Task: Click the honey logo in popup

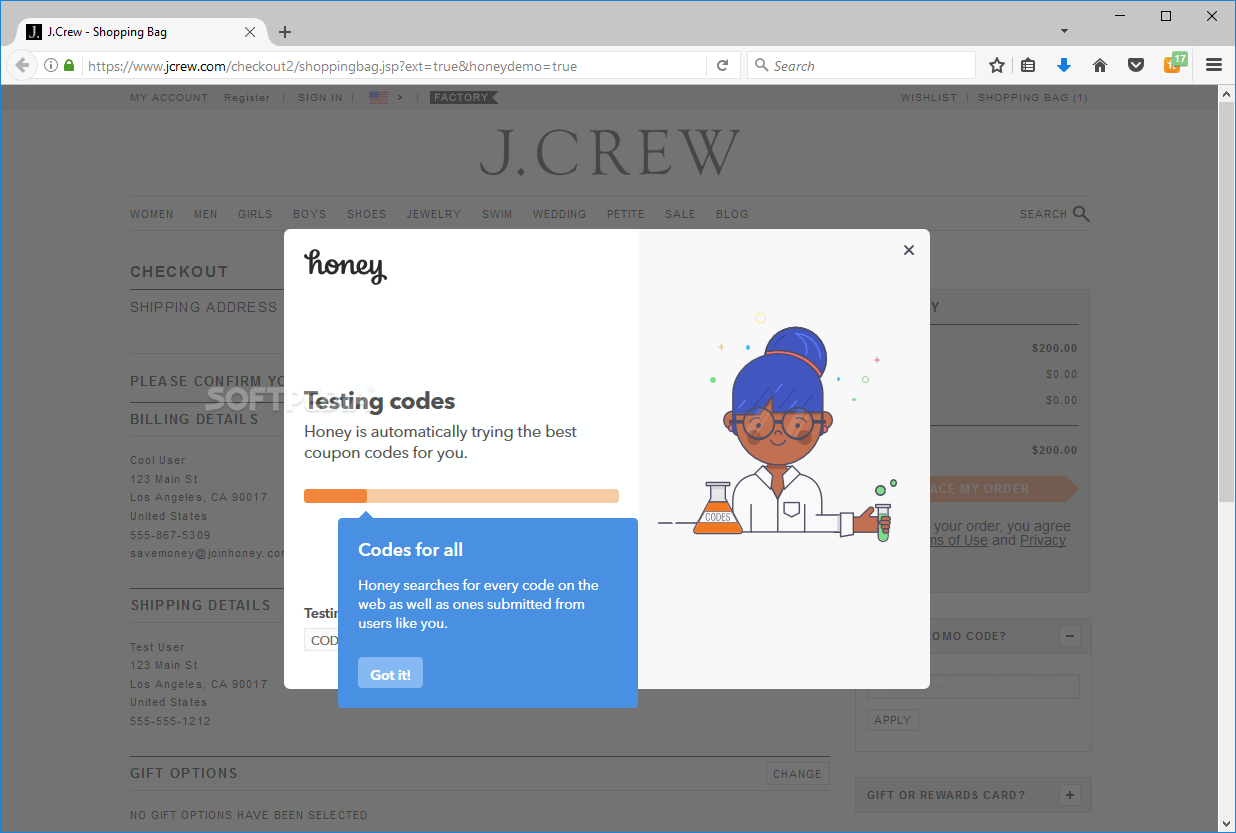Action: [x=345, y=266]
